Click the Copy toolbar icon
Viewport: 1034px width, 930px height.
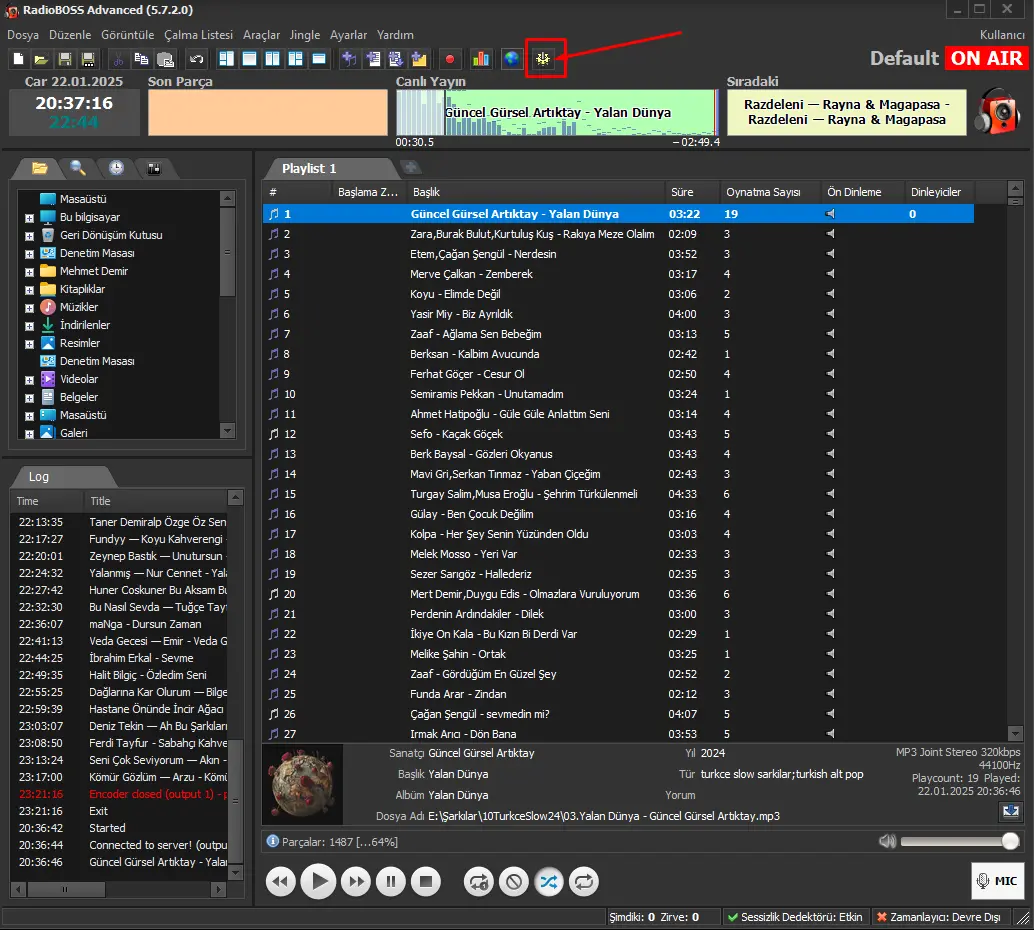pyautogui.click(x=141, y=59)
